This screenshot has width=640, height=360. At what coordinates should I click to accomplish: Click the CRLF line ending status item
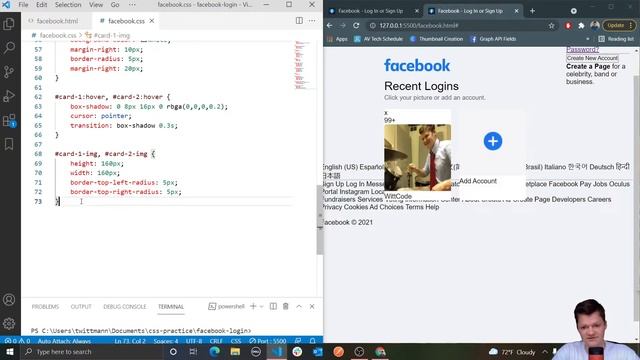[216, 341]
